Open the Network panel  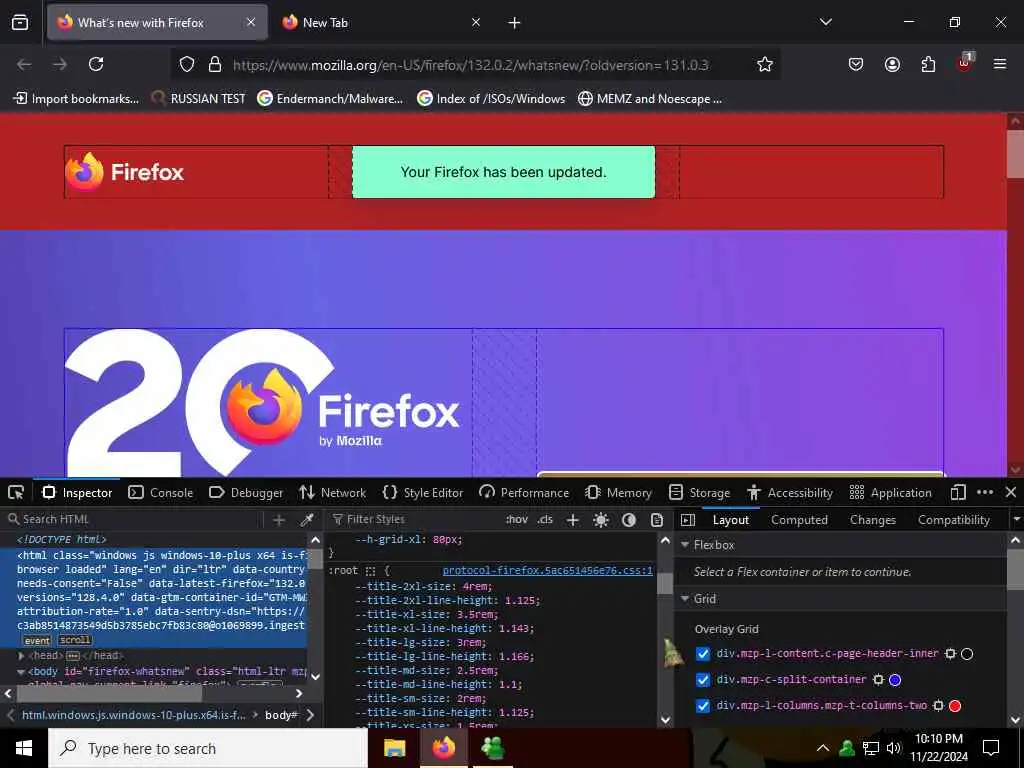pos(332,492)
